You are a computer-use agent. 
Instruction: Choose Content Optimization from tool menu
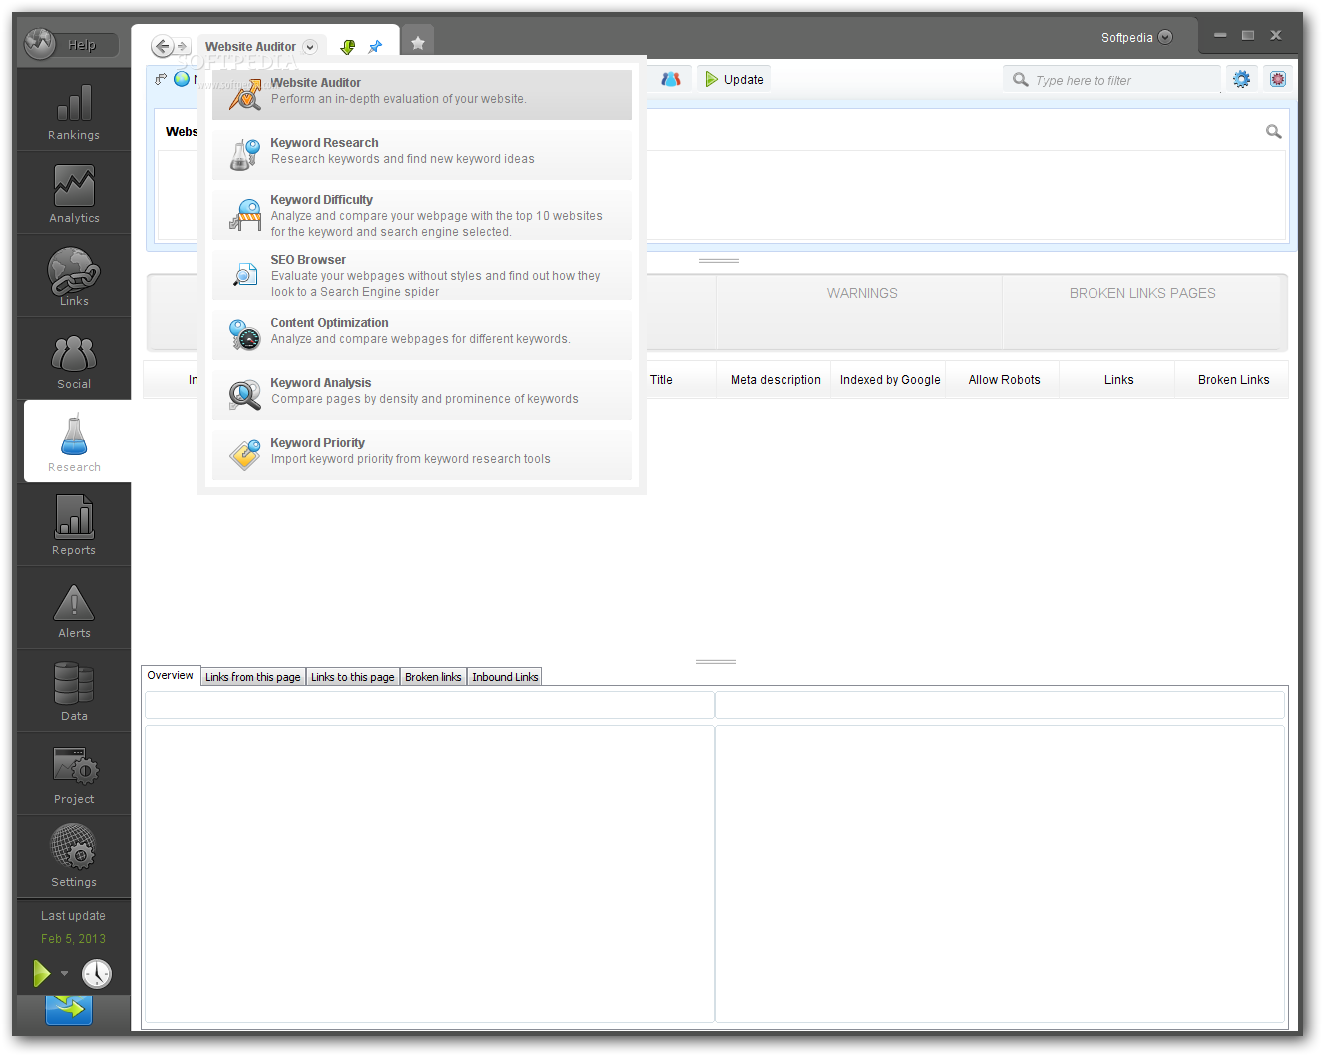422,334
